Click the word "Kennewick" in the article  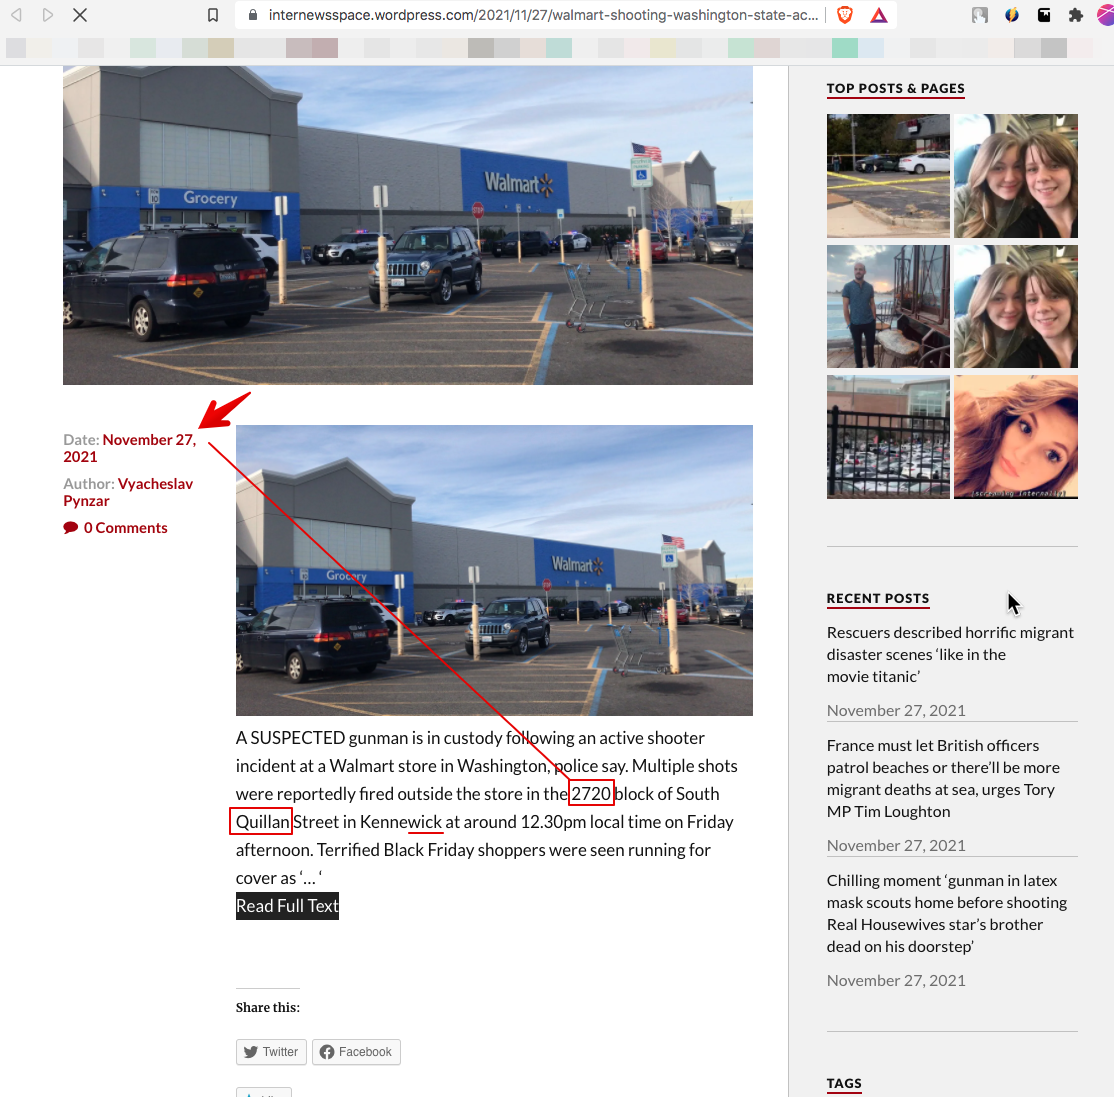tap(401, 822)
